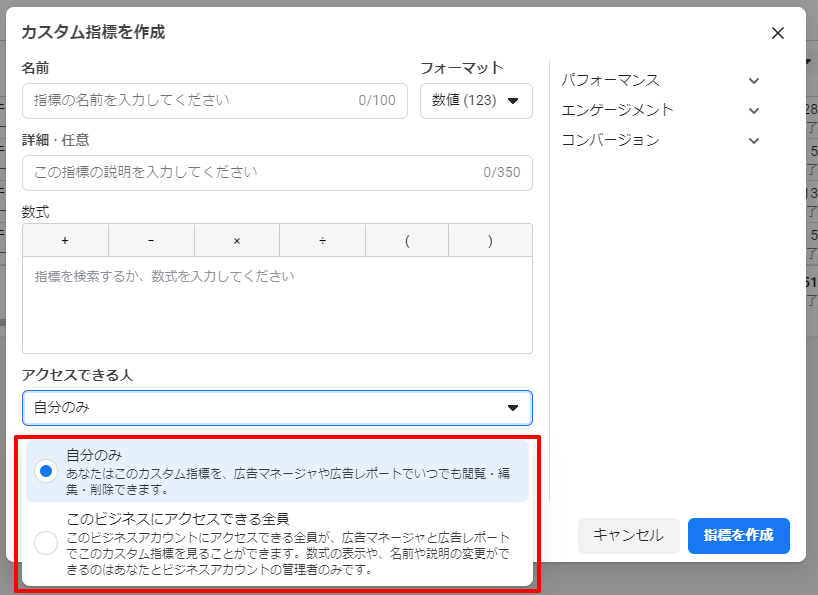Insert the division ÷ operator
This screenshot has height=595, width=818.
click(x=322, y=241)
